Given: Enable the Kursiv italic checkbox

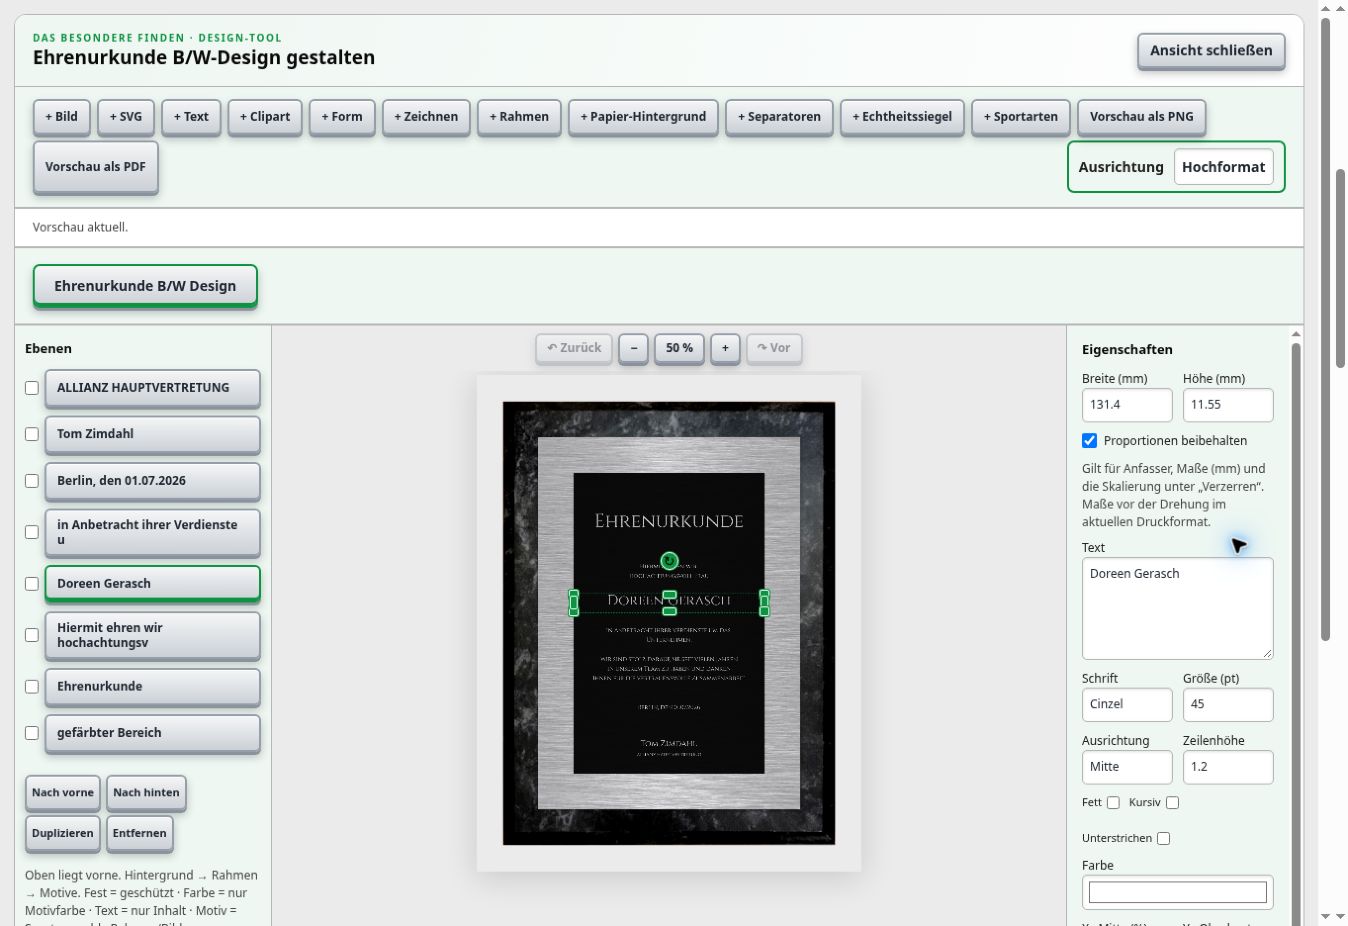Looking at the screenshot, I should pyautogui.click(x=1172, y=803).
